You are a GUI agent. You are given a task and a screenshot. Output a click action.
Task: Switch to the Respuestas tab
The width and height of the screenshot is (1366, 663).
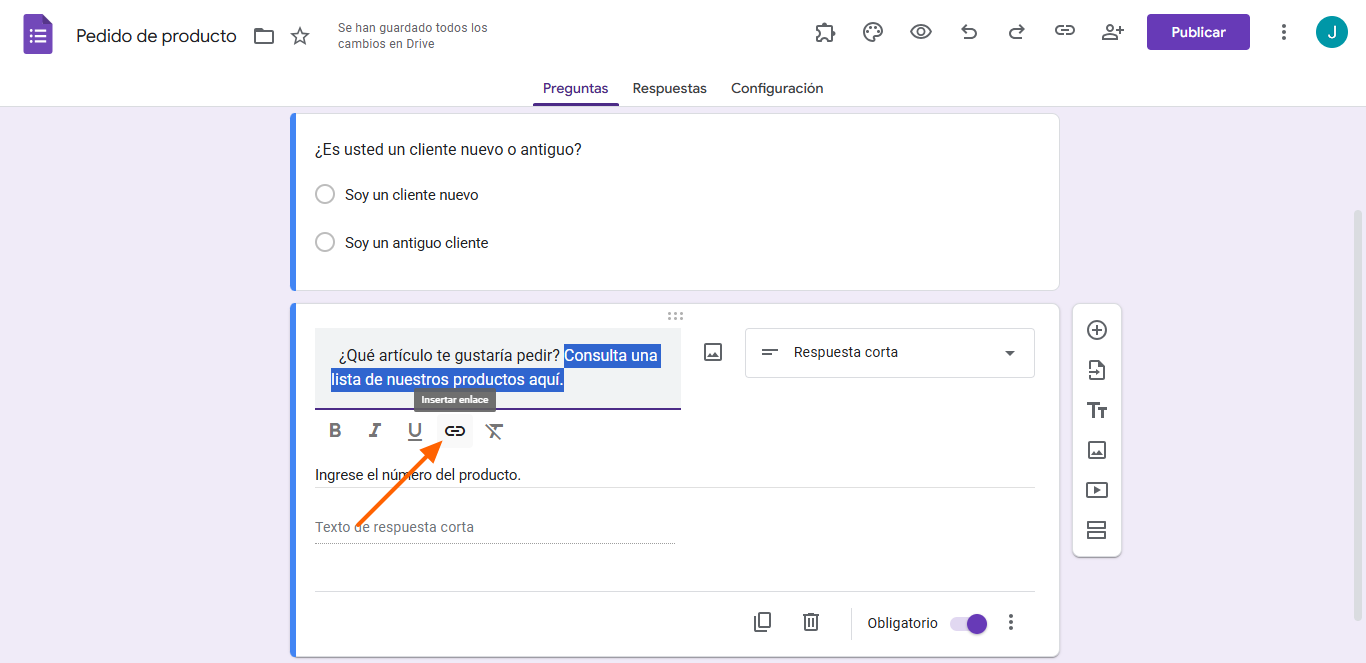pos(669,88)
